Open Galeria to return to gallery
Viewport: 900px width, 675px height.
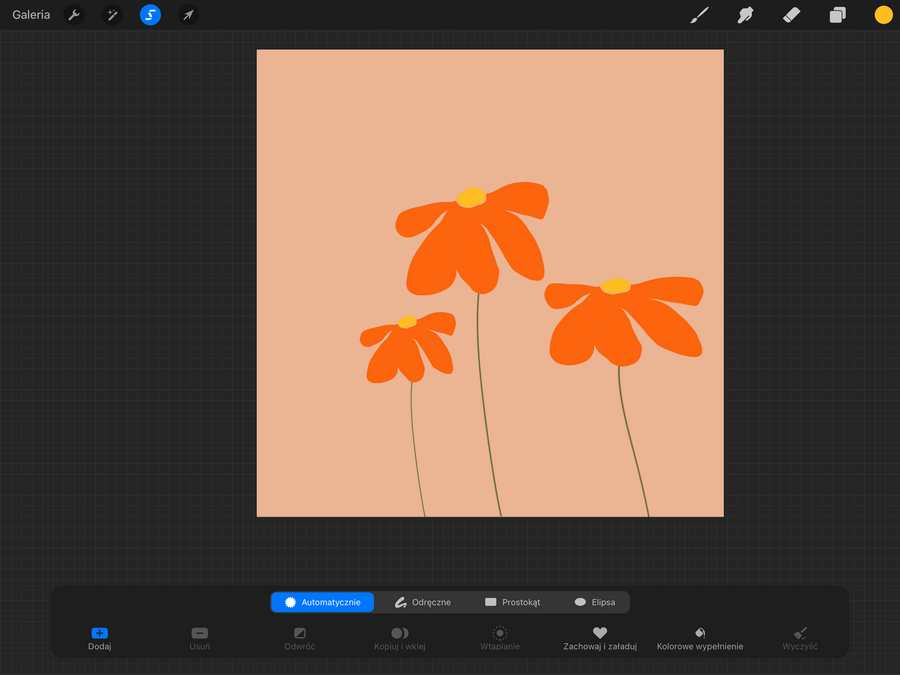(x=30, y=14)
